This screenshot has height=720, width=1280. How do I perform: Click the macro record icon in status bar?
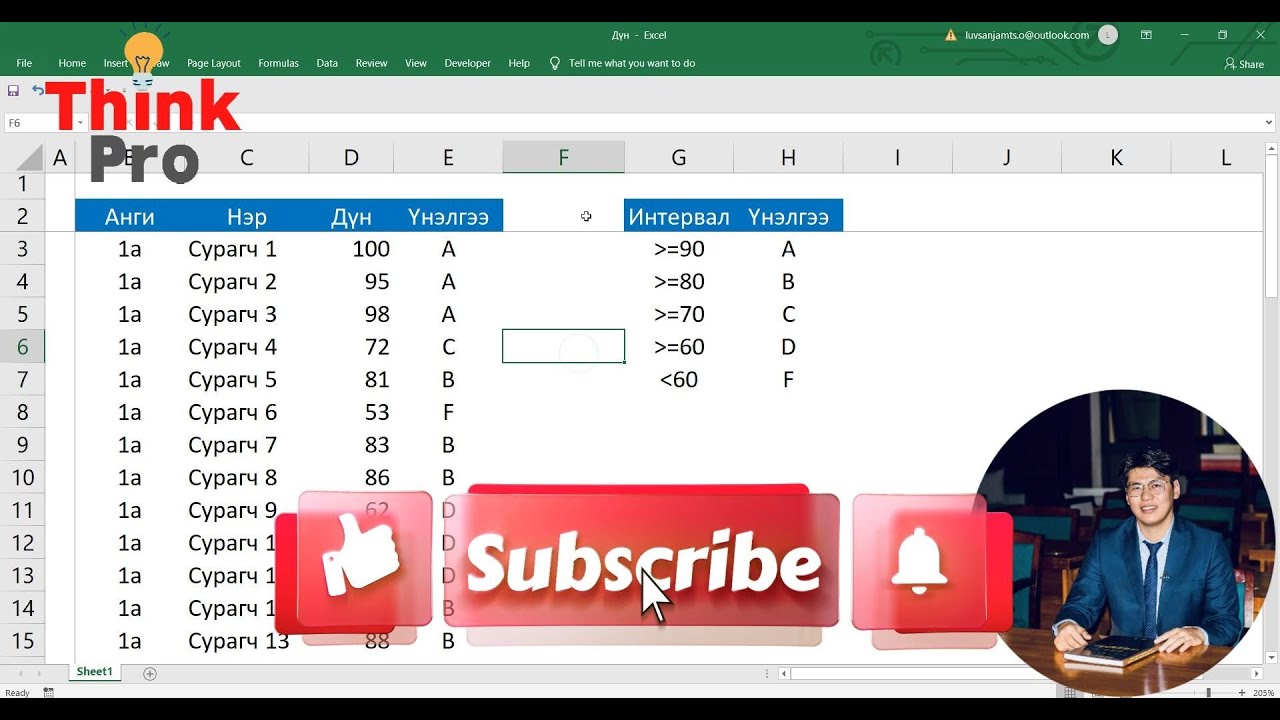coord(47,692)
